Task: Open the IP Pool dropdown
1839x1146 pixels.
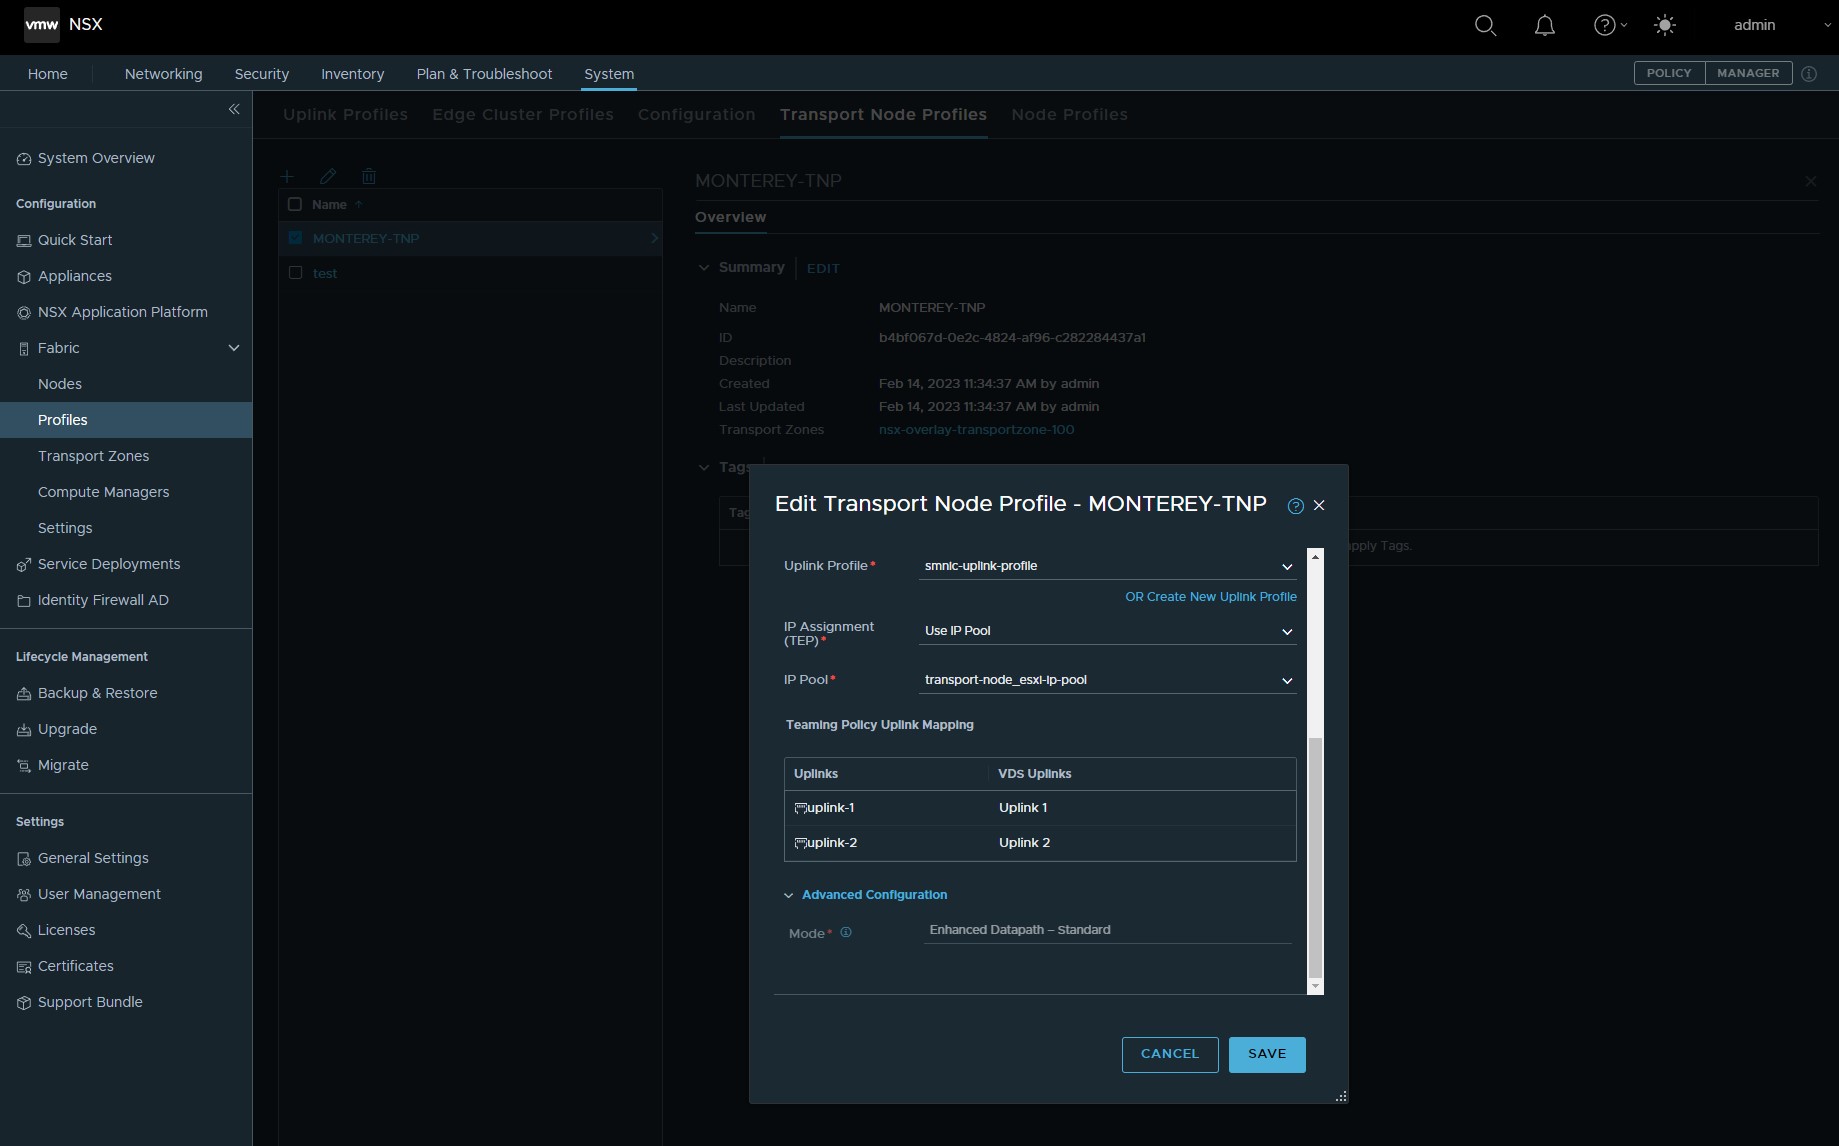Action: tap(1107, 680)
